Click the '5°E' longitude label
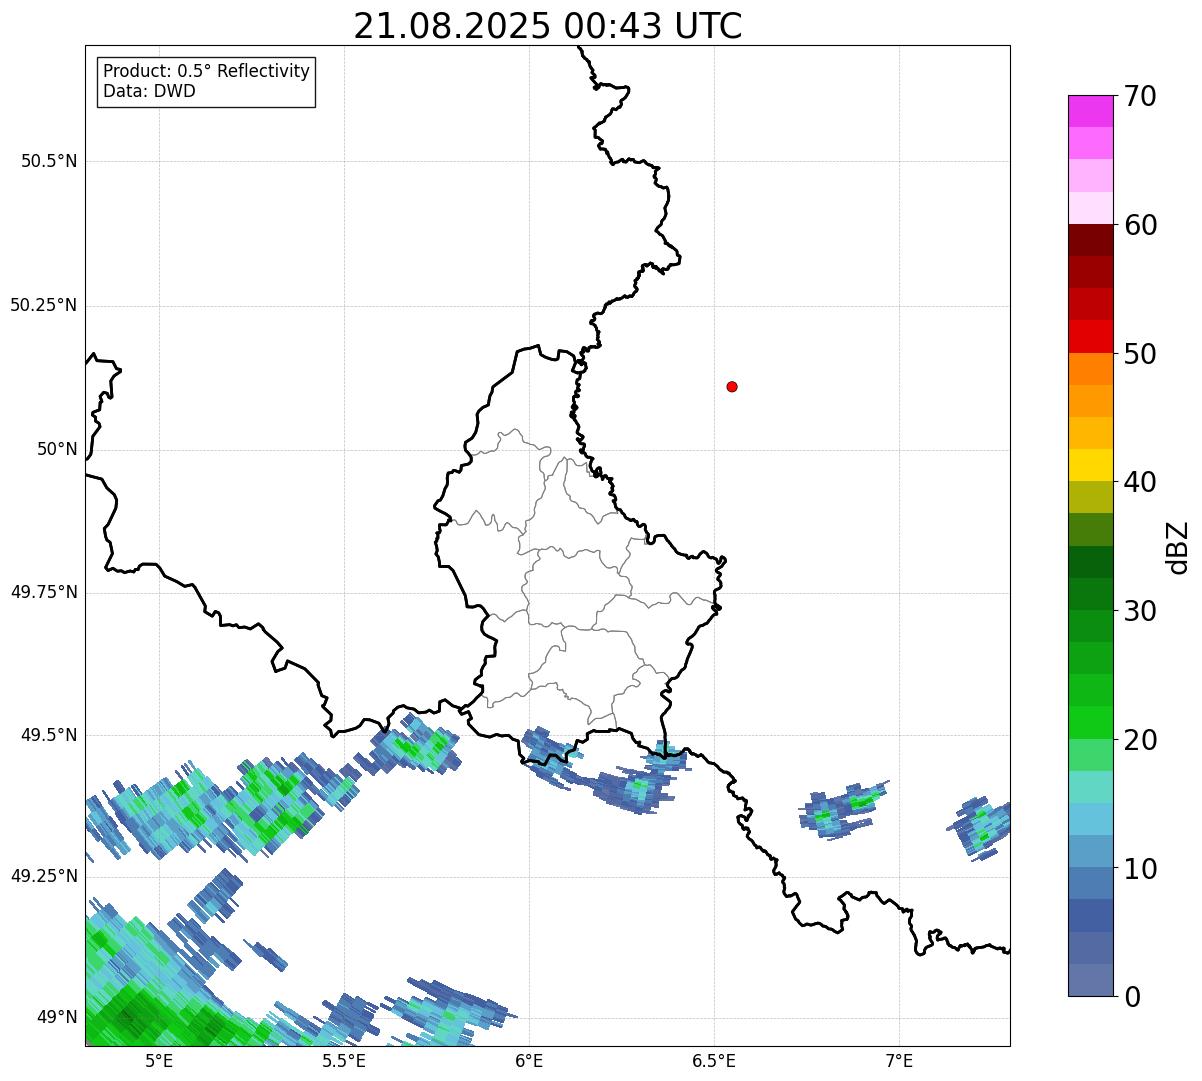 coord(159,1060)
